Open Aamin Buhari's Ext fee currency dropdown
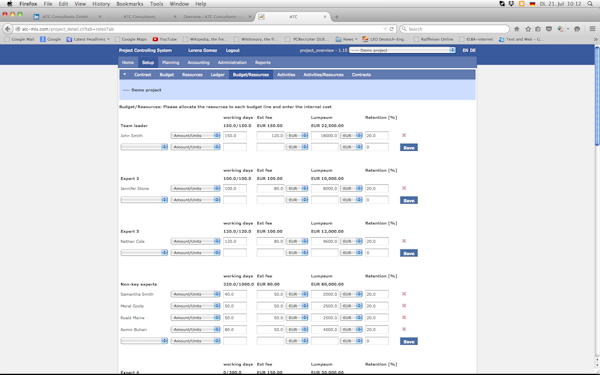Viewport: 600px width, 375px height. 297,329
